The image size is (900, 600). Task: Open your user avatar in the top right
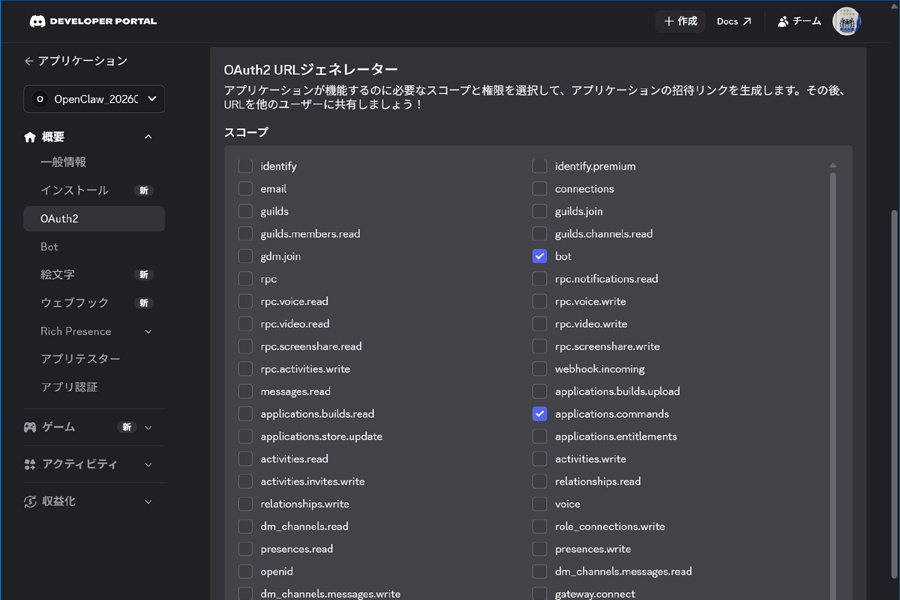coord(846,20)
